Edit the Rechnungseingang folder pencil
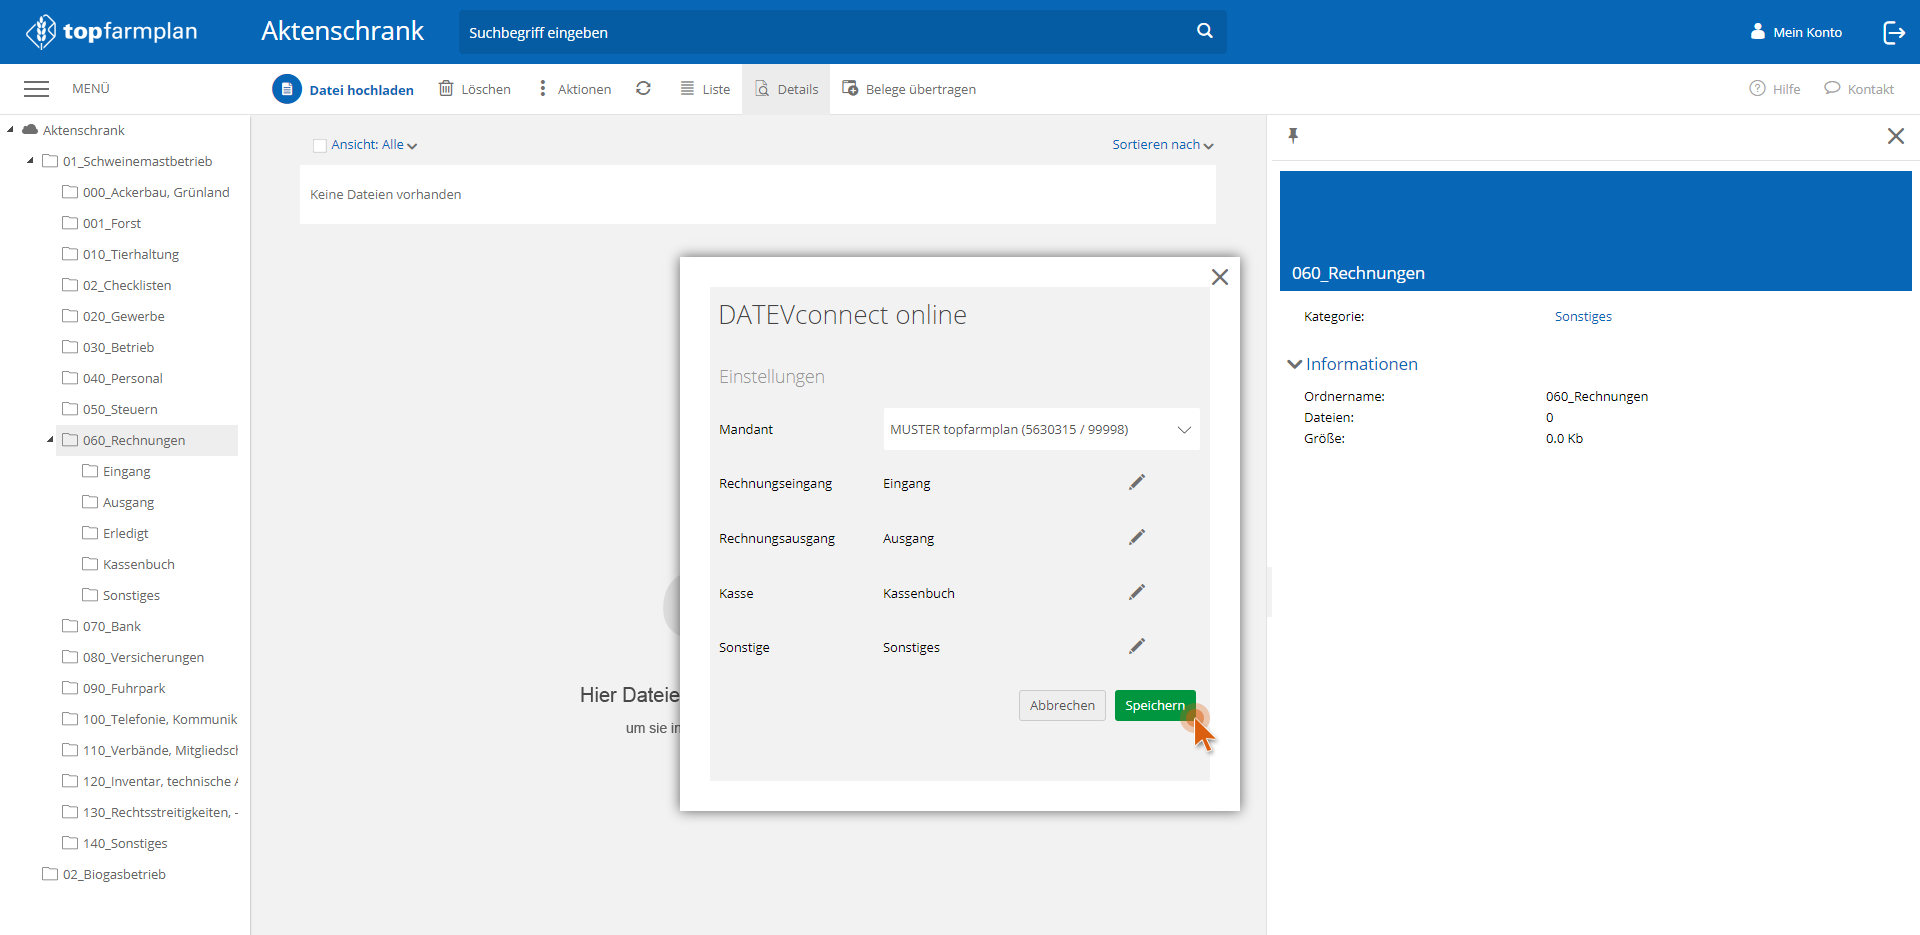This screenshot has width=1920, height=935. tap(1137, 483)
